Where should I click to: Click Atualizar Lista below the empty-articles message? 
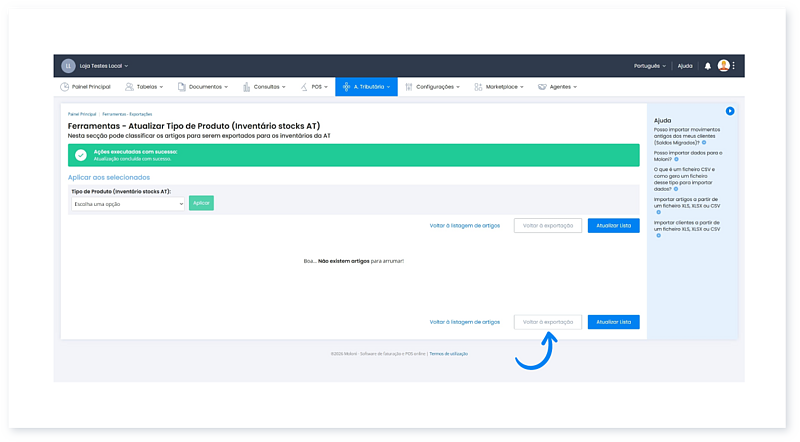pyautogui.click(x=613, y=322)
